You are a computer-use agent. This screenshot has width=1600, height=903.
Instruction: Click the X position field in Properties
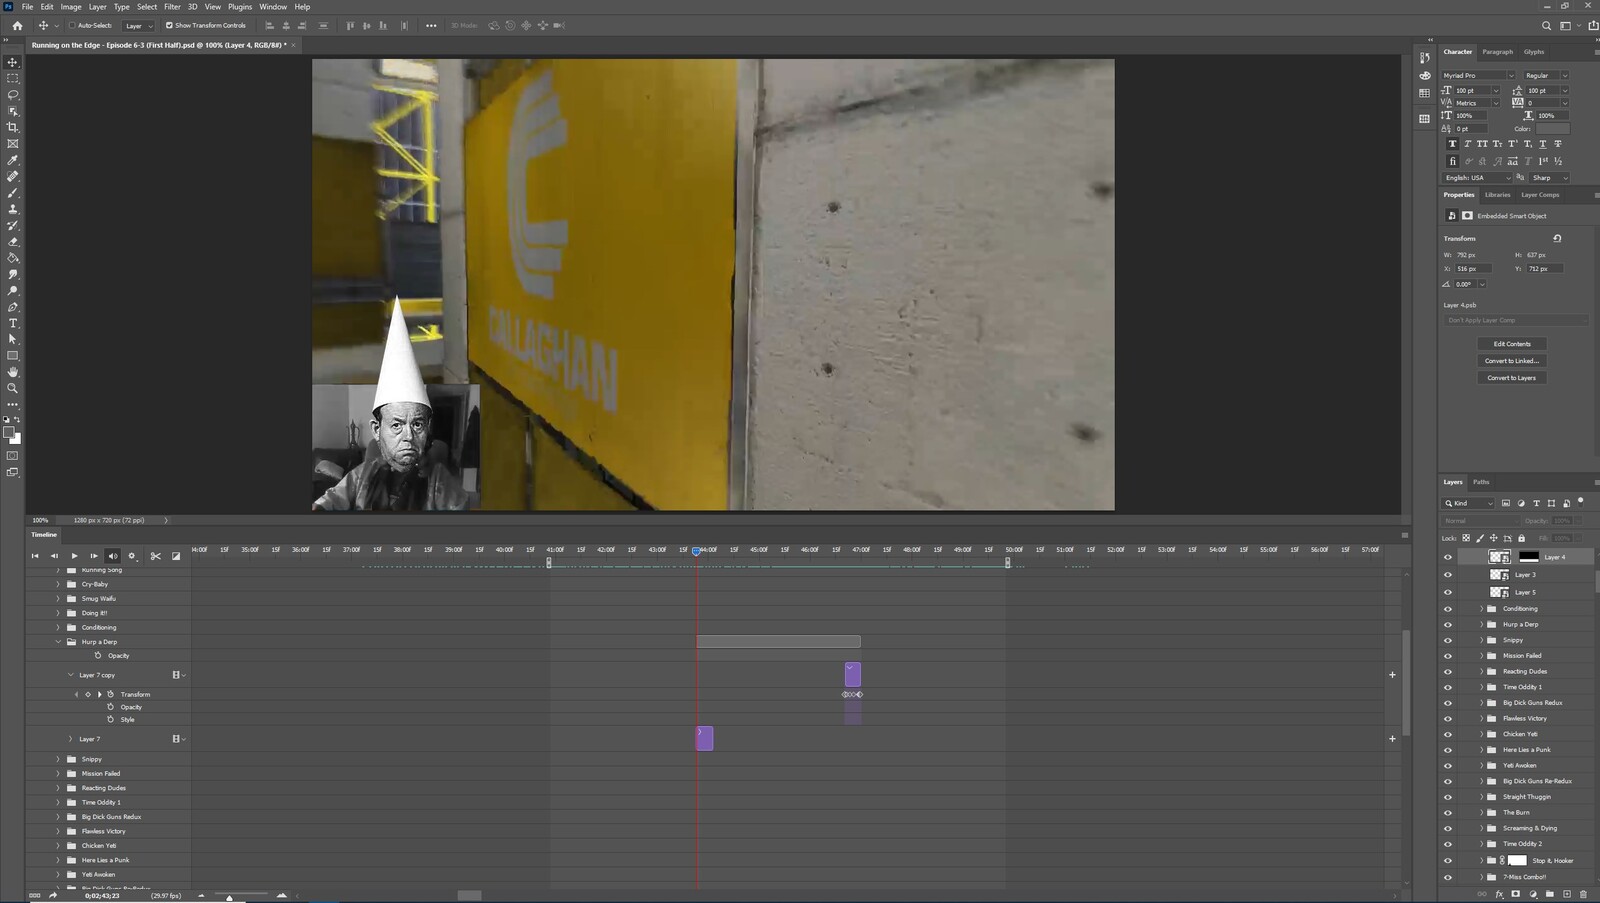1473,268
